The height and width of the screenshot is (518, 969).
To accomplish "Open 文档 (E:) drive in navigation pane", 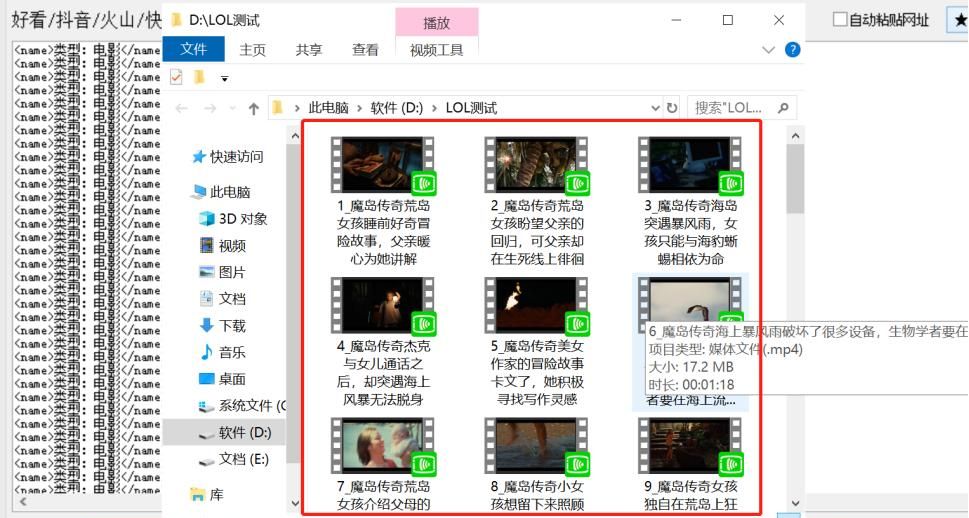I will 234,459.
